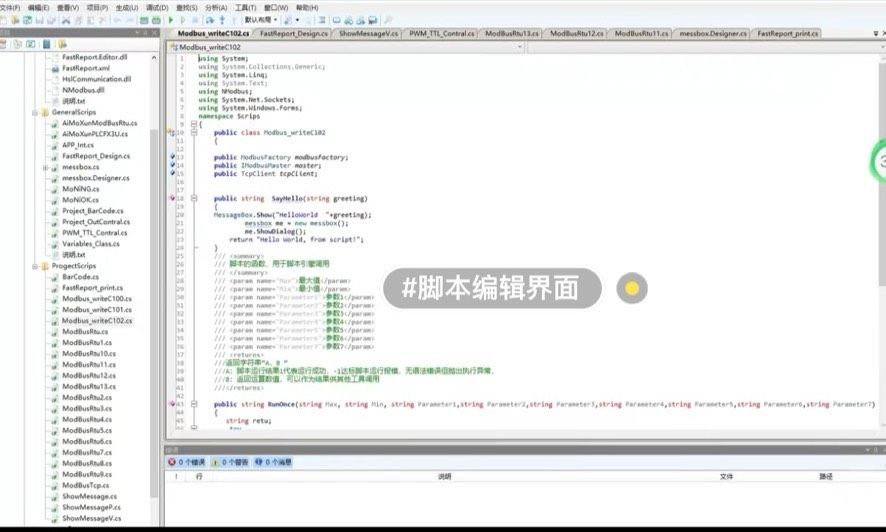Viewport: 886px width, 532px height.
Task: Select ModBusTcp.cs in the project tree
Action: 85,486
